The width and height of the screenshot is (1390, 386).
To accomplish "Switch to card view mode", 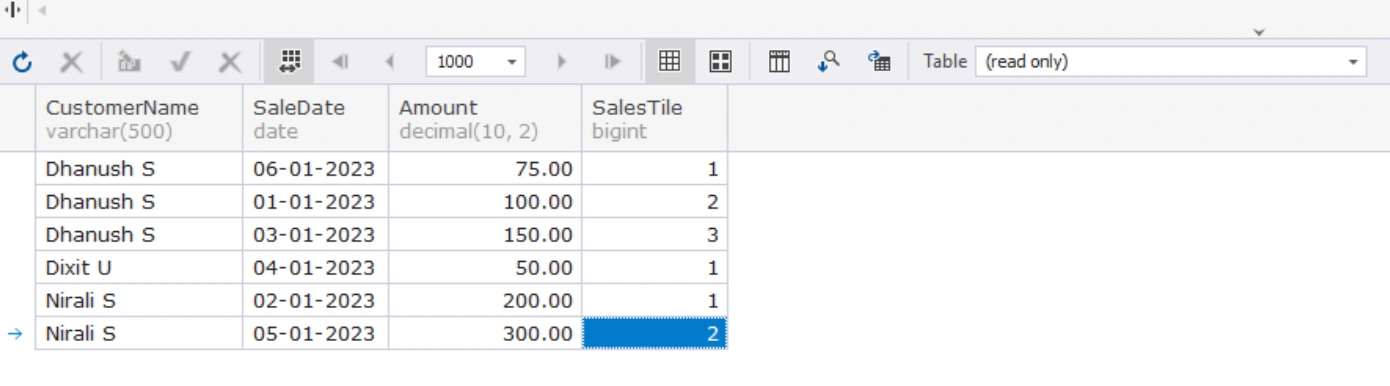I will coord(720,62).
